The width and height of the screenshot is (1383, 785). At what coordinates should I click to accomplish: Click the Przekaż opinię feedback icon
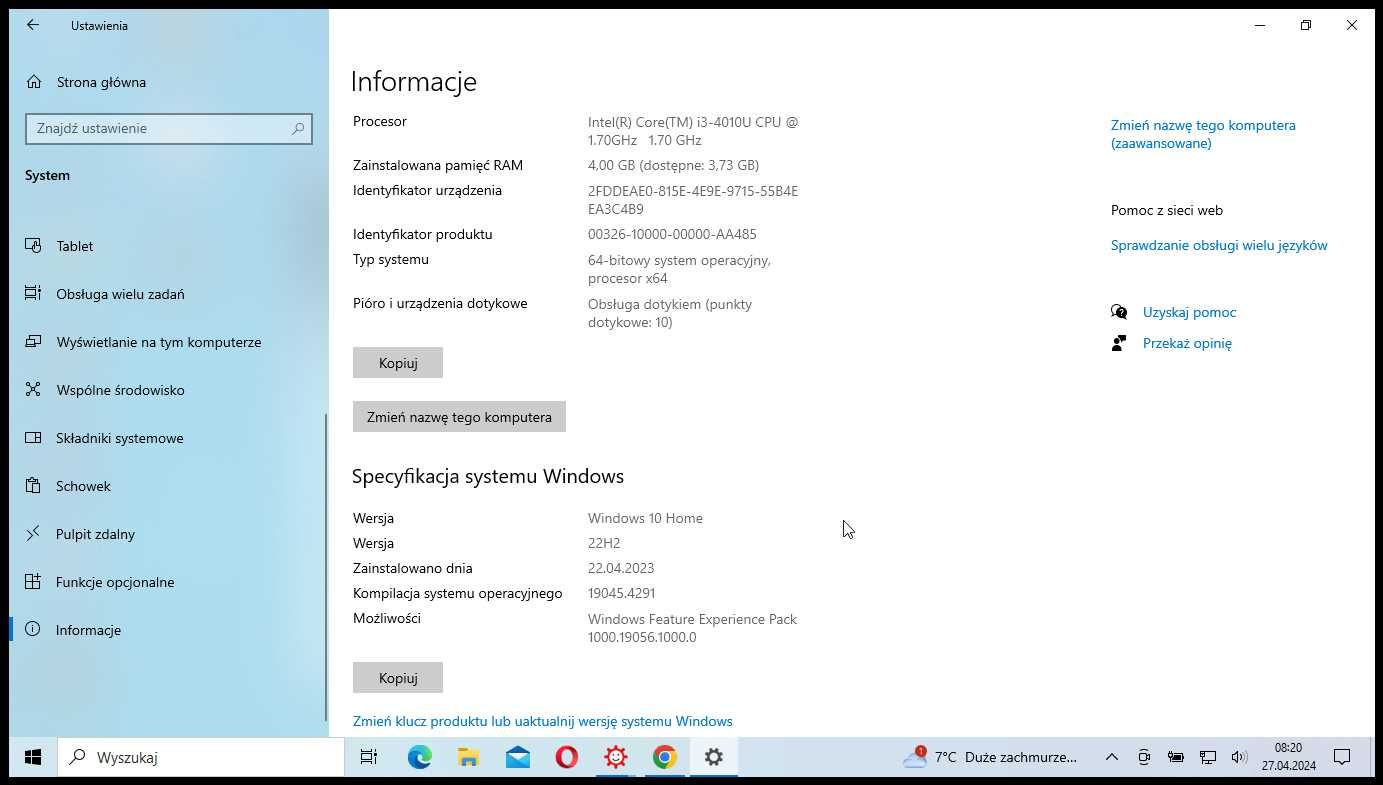click(x=1119, y=343)
